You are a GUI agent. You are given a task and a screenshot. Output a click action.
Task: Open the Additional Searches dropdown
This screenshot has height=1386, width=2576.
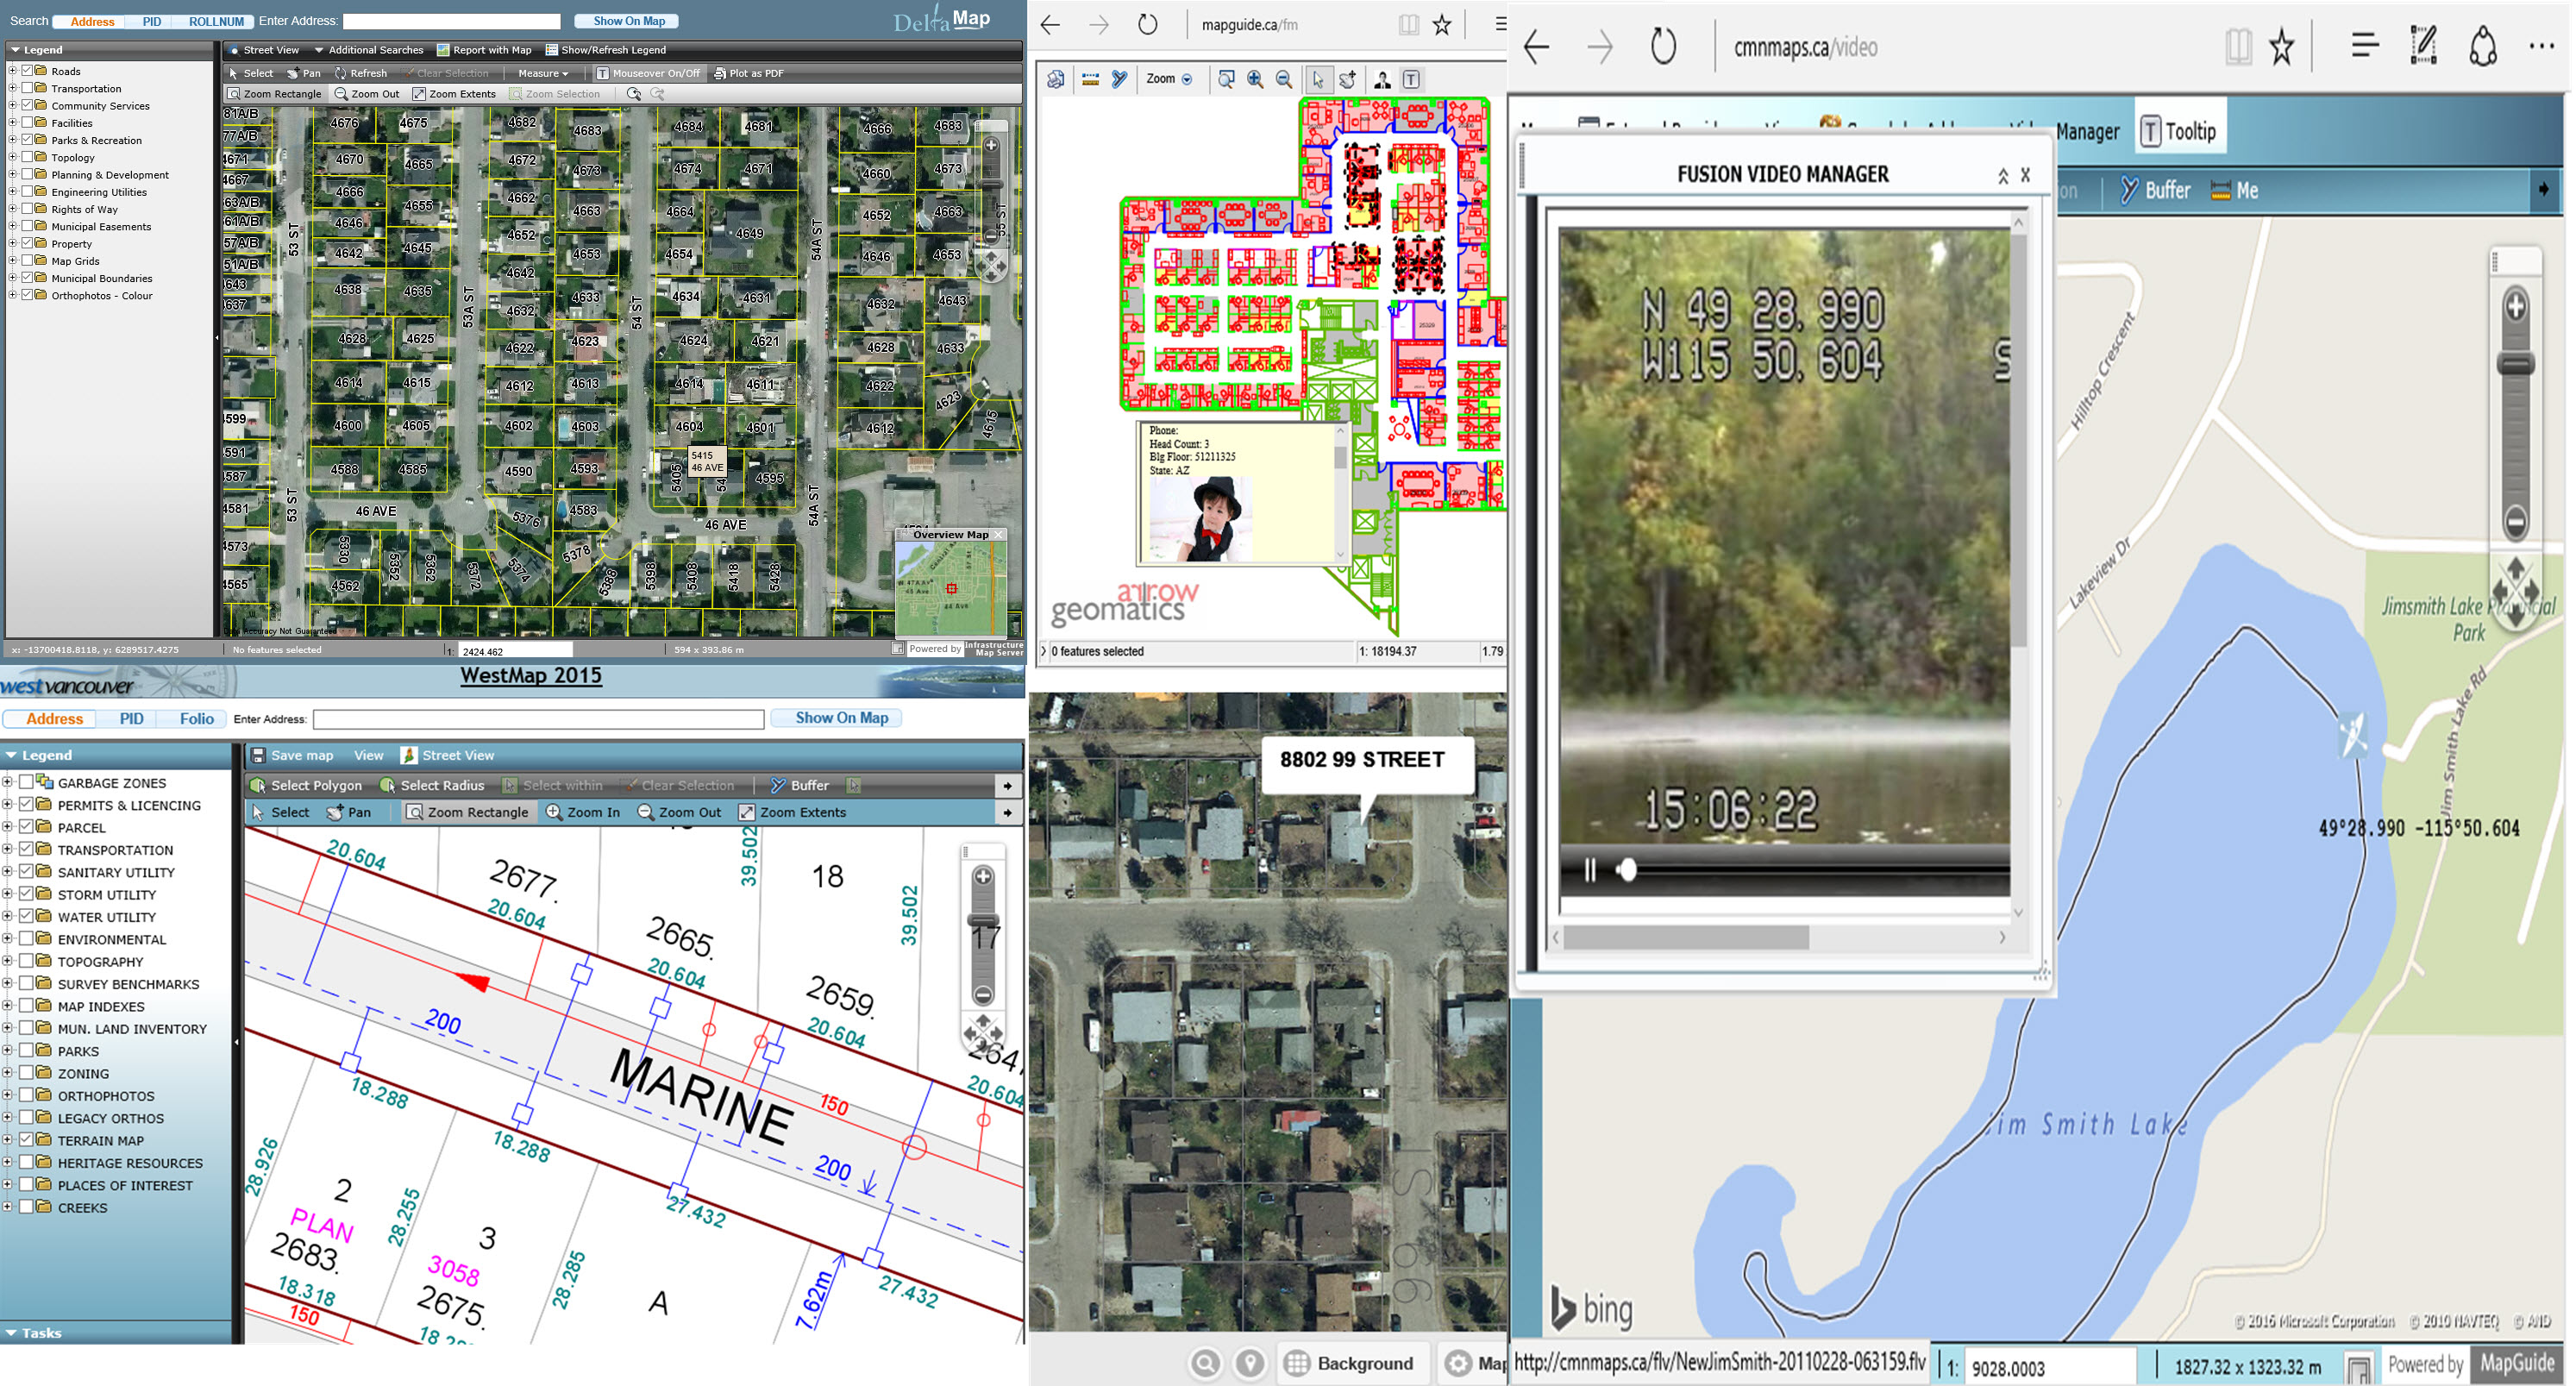click(369, 50)
